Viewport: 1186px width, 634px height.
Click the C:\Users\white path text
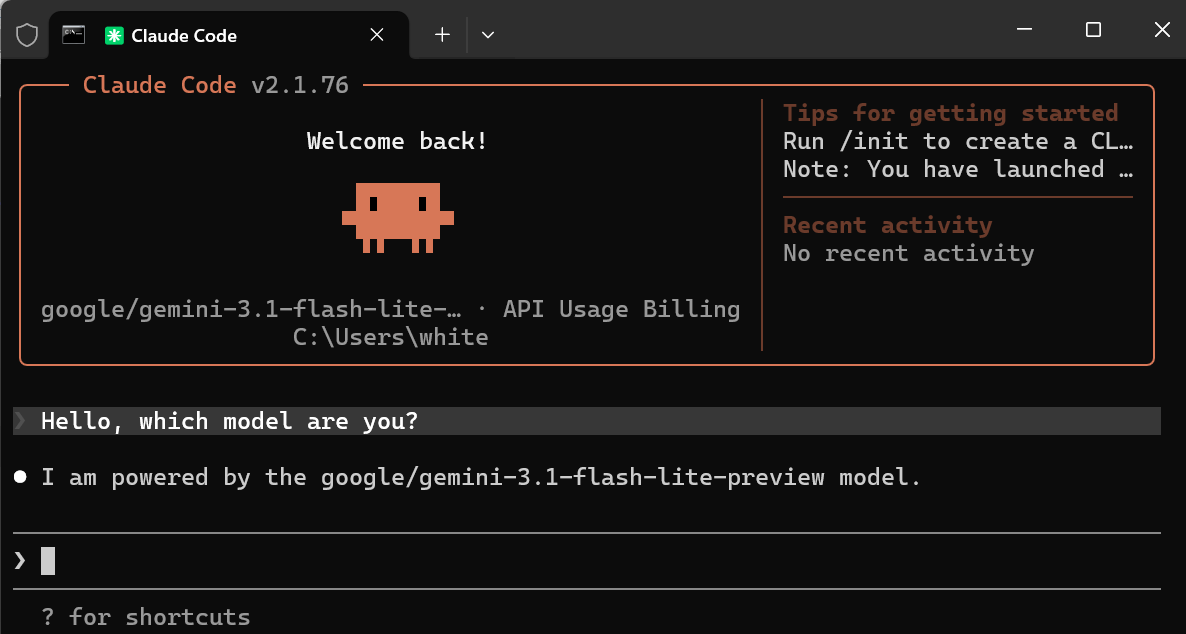389,337
